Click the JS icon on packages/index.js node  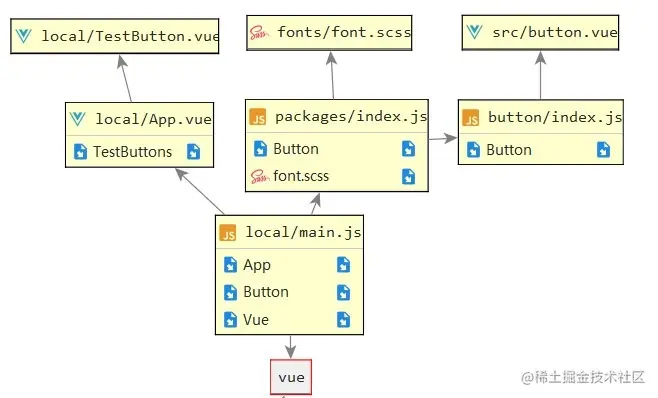(x=258, y=117)
